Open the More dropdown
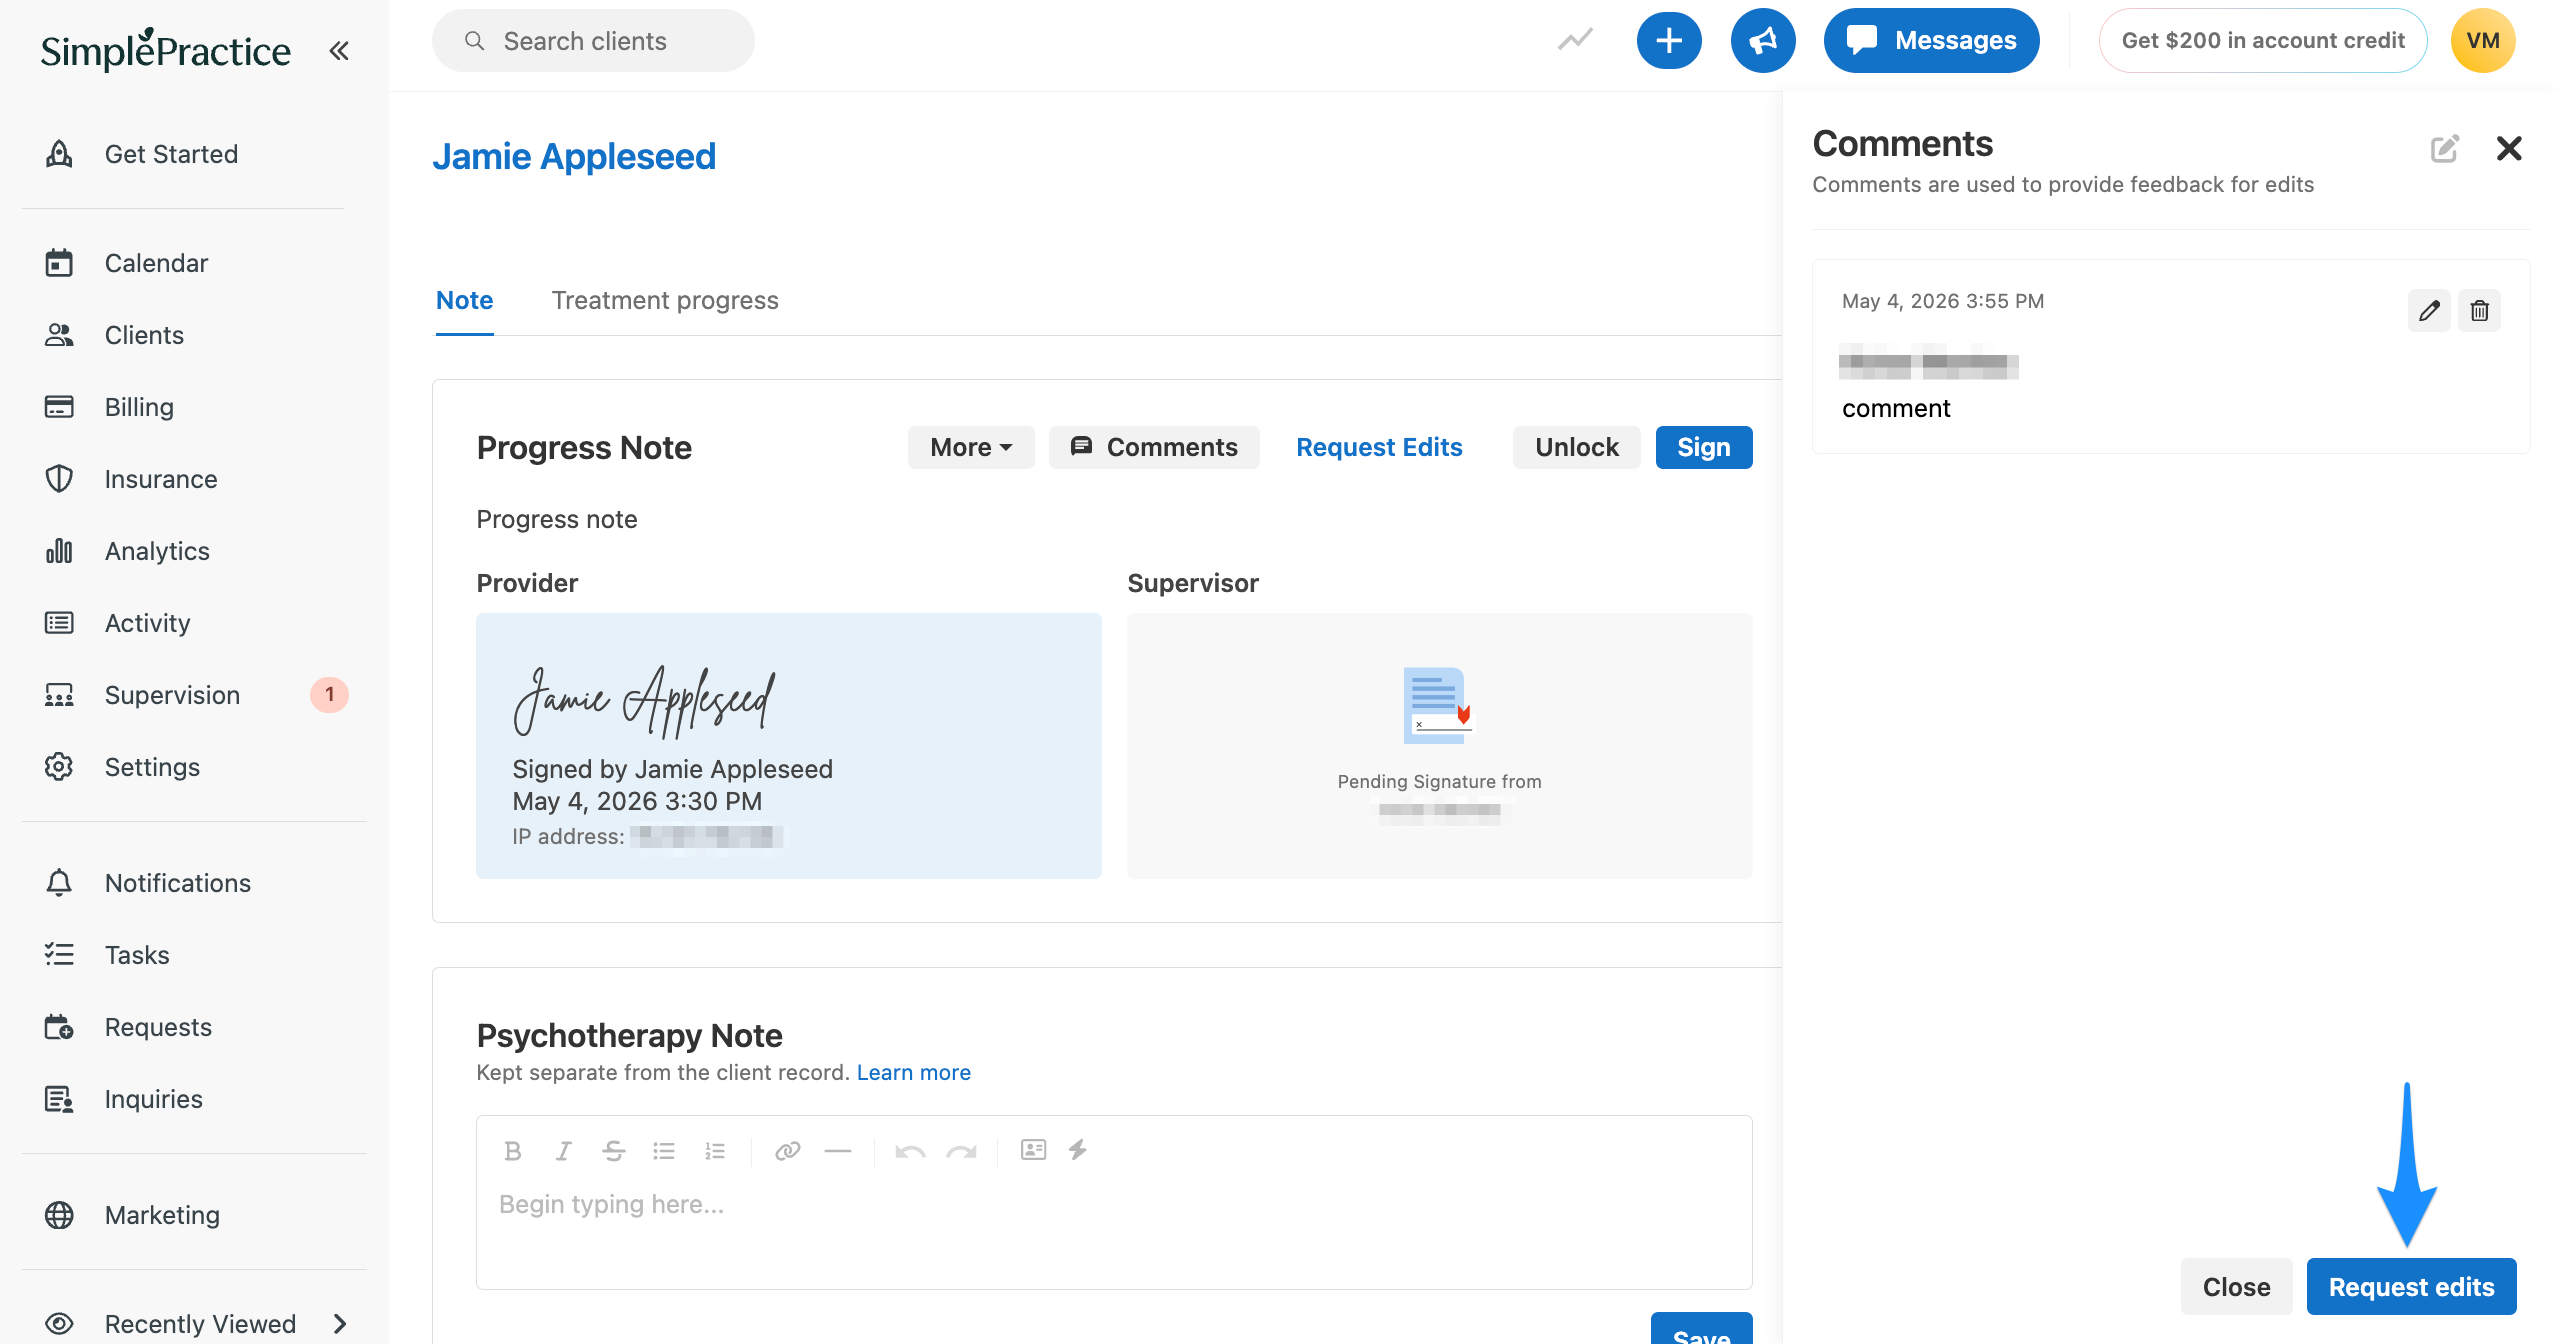Screen dimensions: 2560x1344 pyautogui.click(x=971, y=447)
